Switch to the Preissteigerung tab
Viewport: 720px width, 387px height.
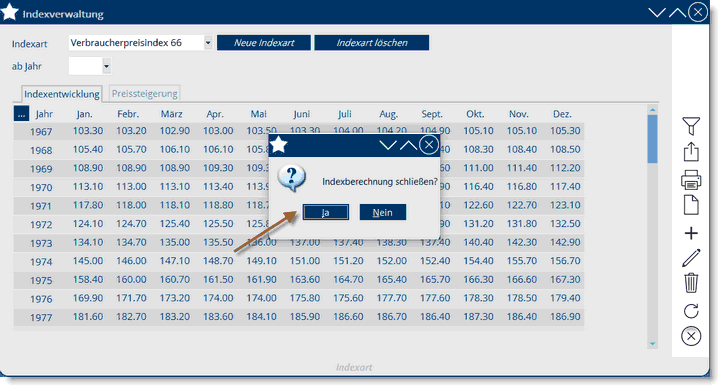[x=145, y=94]
